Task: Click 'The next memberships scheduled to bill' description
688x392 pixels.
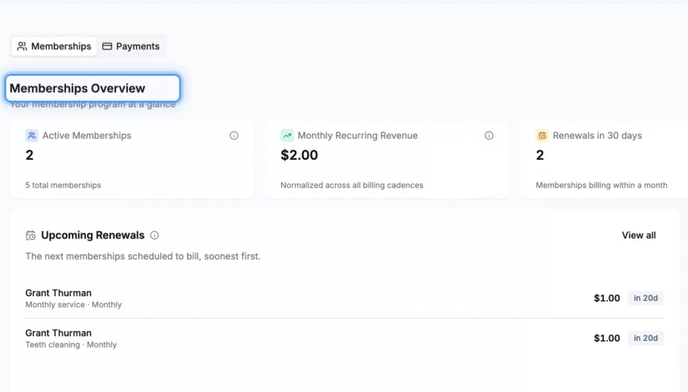Action: [143, 256]
